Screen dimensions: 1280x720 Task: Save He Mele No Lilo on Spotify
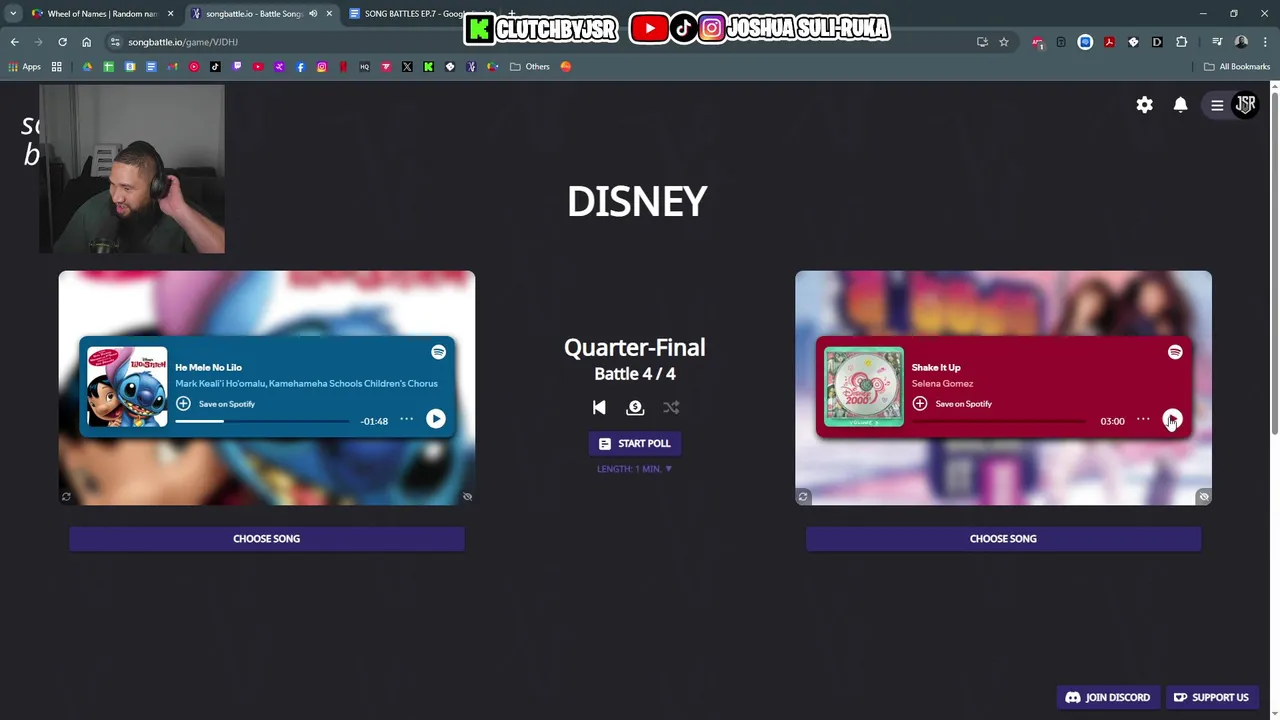(x=215, y=404)
